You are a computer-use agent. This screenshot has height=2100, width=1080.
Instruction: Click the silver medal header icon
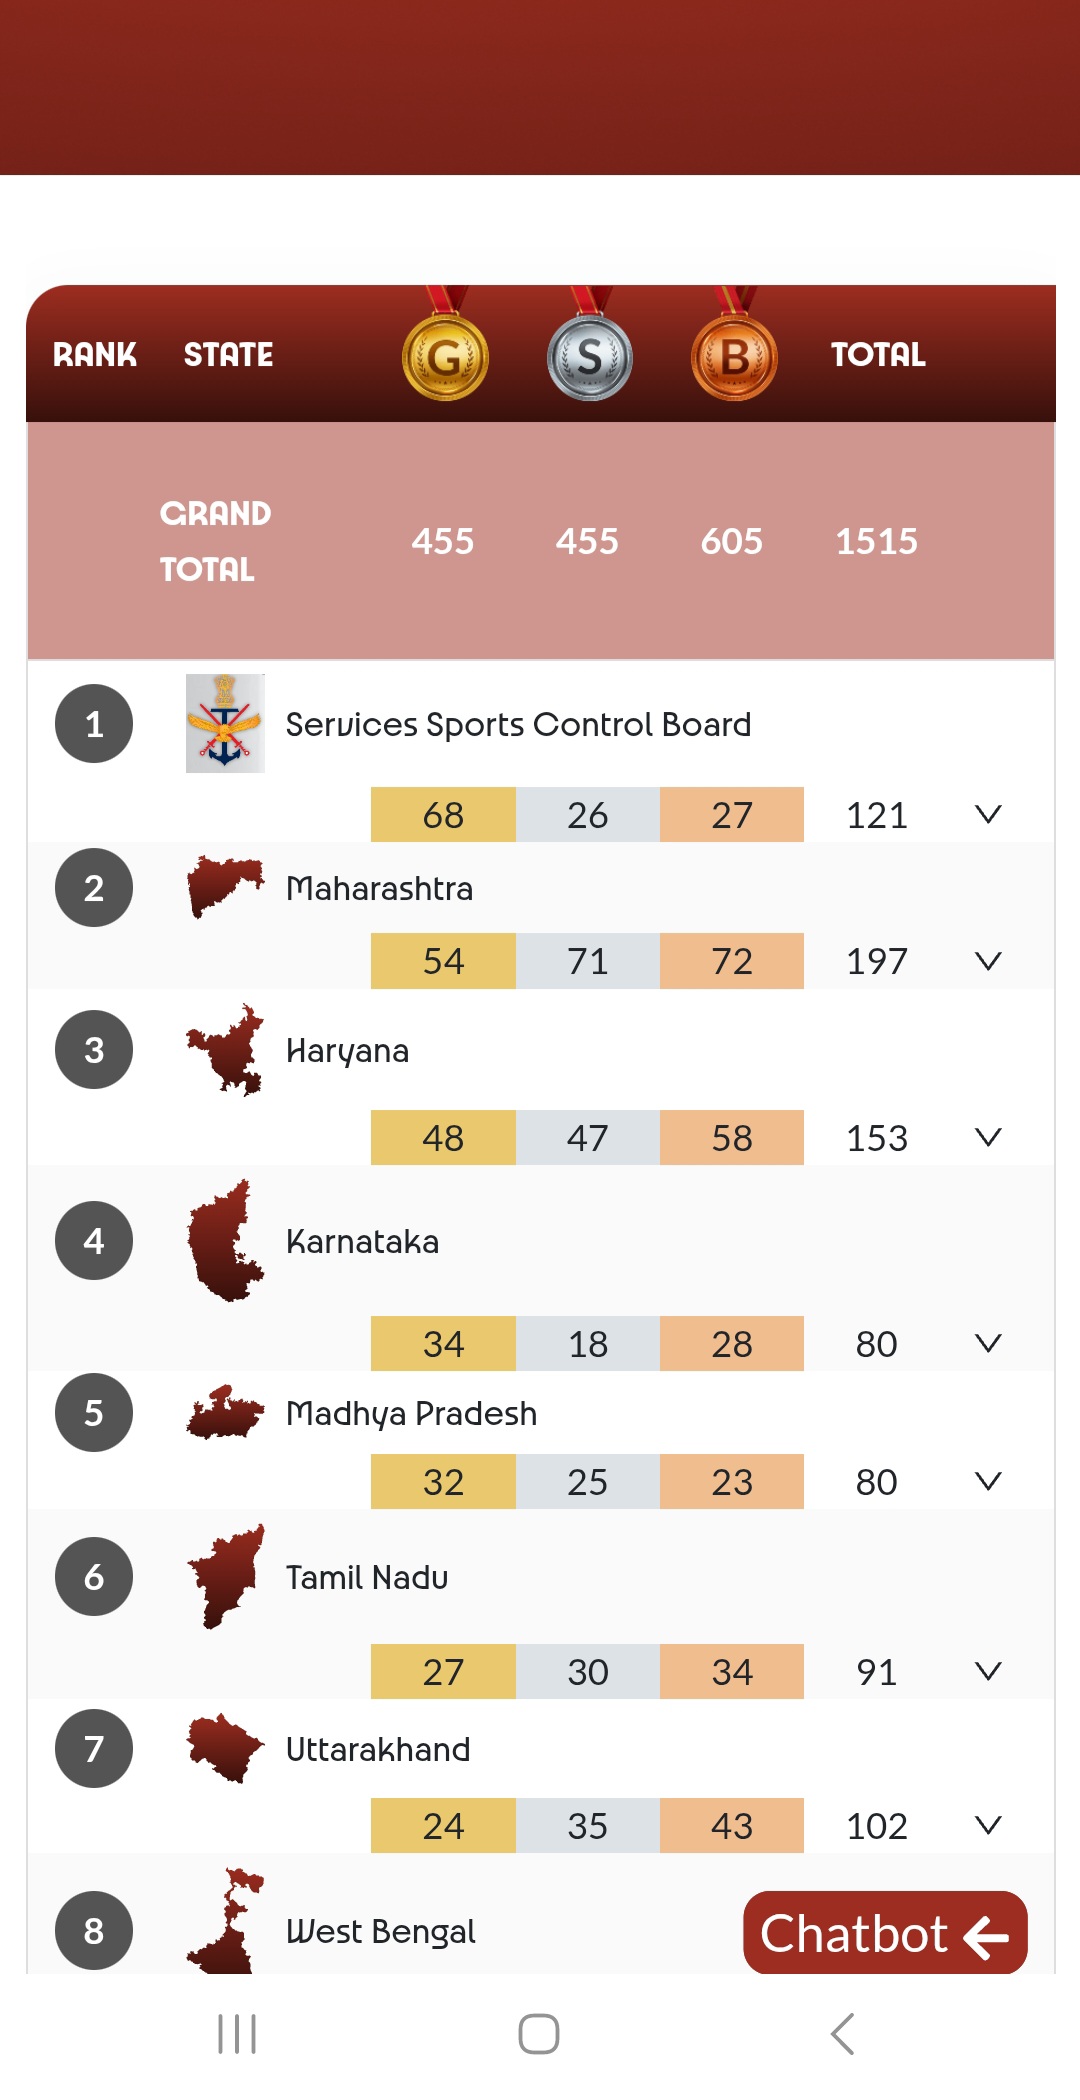click(x=590, y=357)
